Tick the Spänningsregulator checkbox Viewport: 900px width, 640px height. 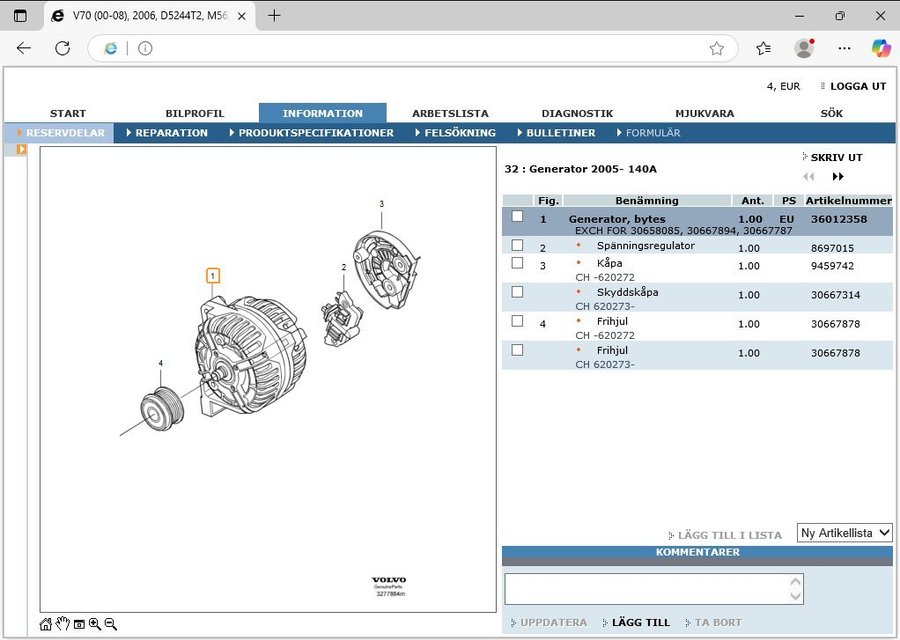(x=517, y=245)
